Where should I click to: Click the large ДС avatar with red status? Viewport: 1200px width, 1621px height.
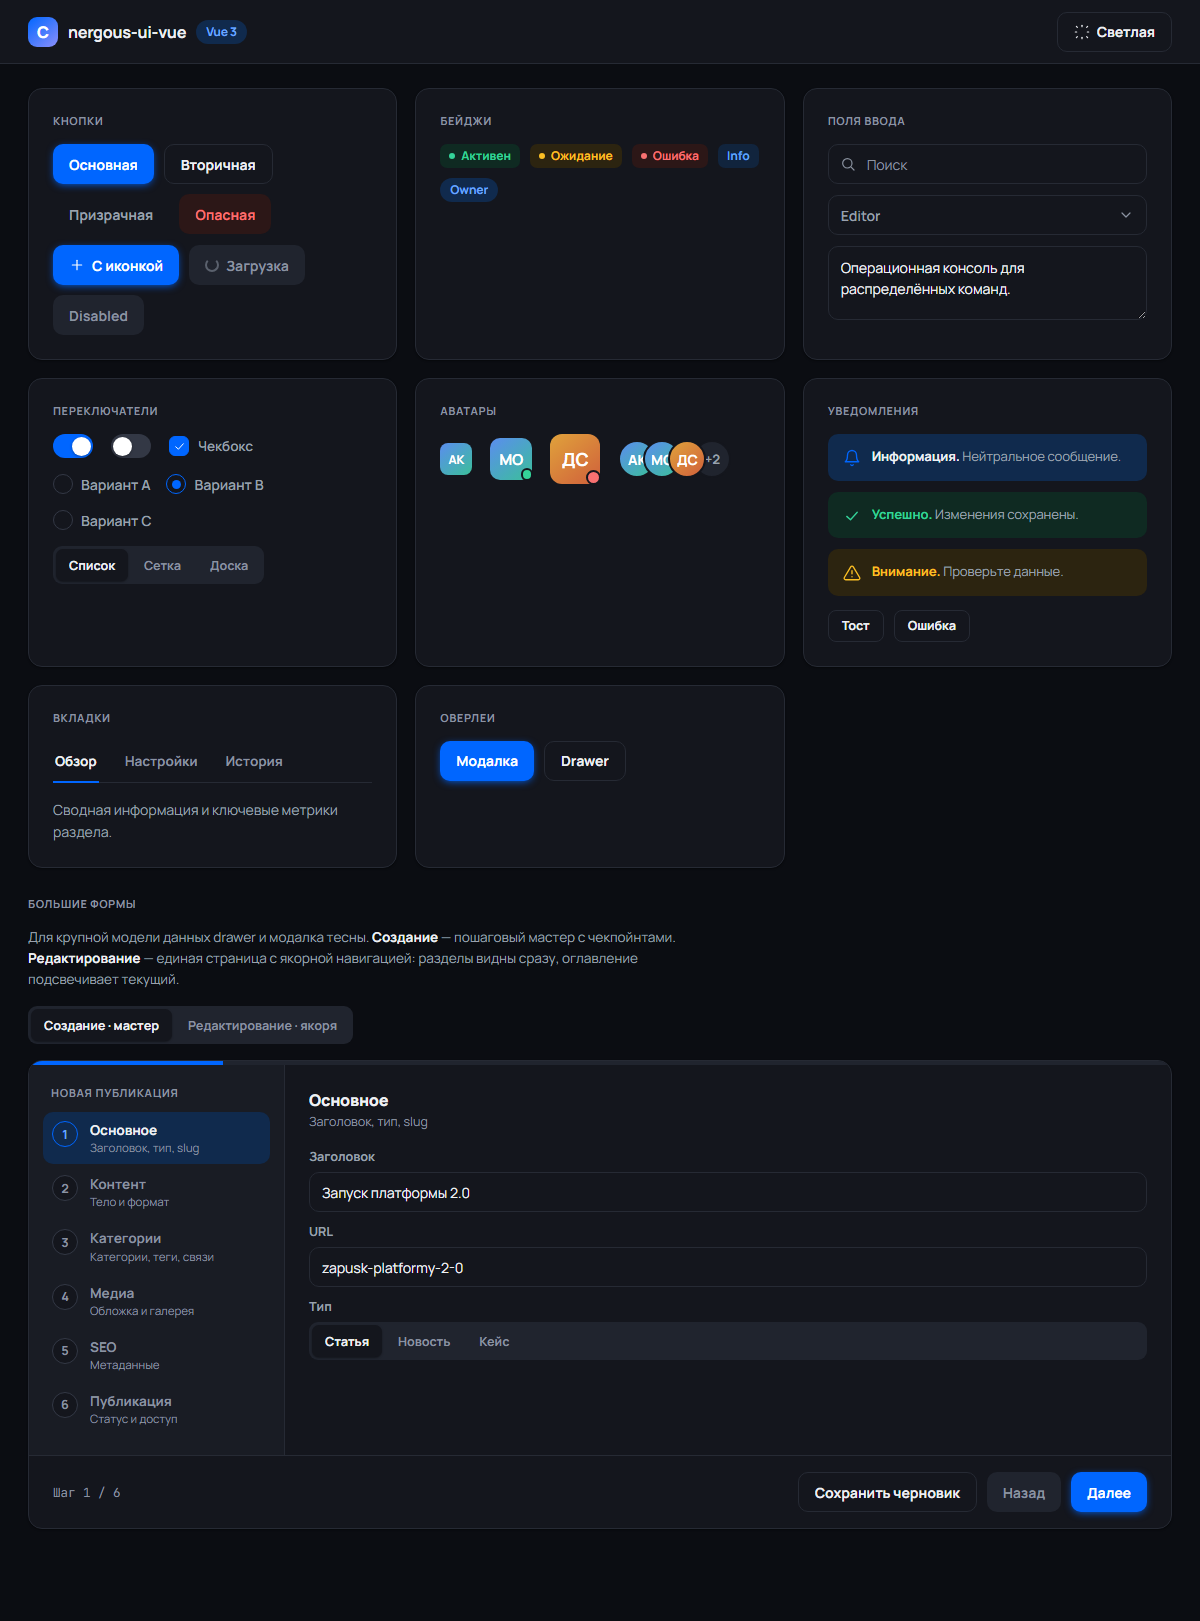[x=575, y=459]
